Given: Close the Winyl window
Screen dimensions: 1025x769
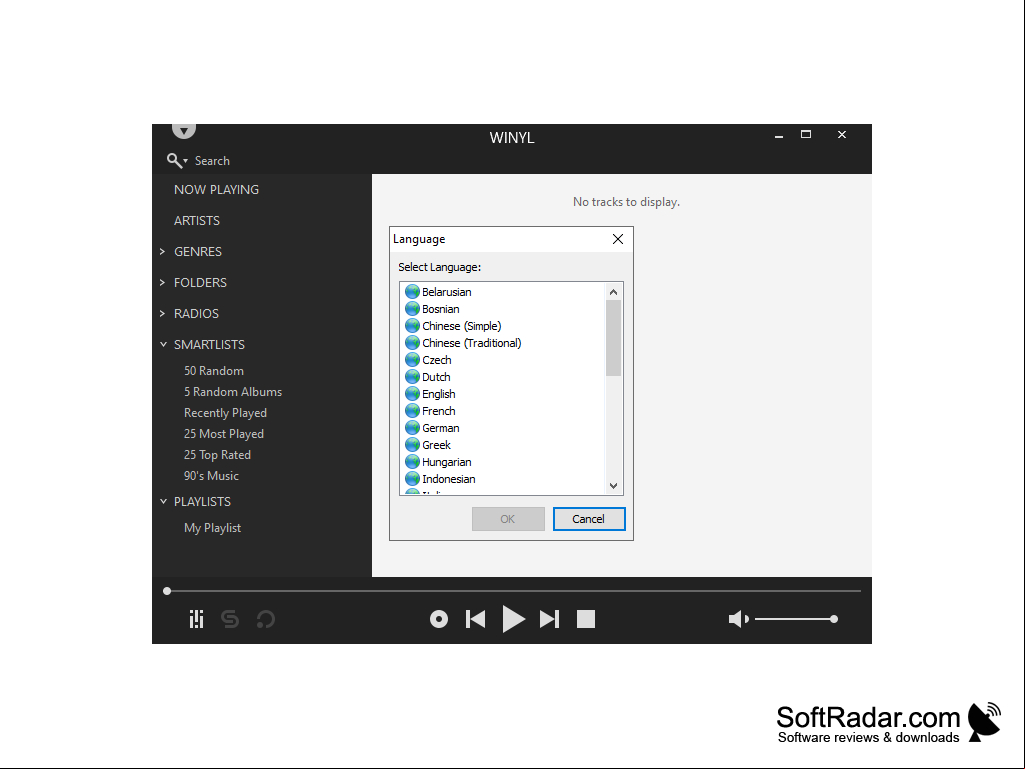Looking at the screenshot, I should click(x=842, y=135).
